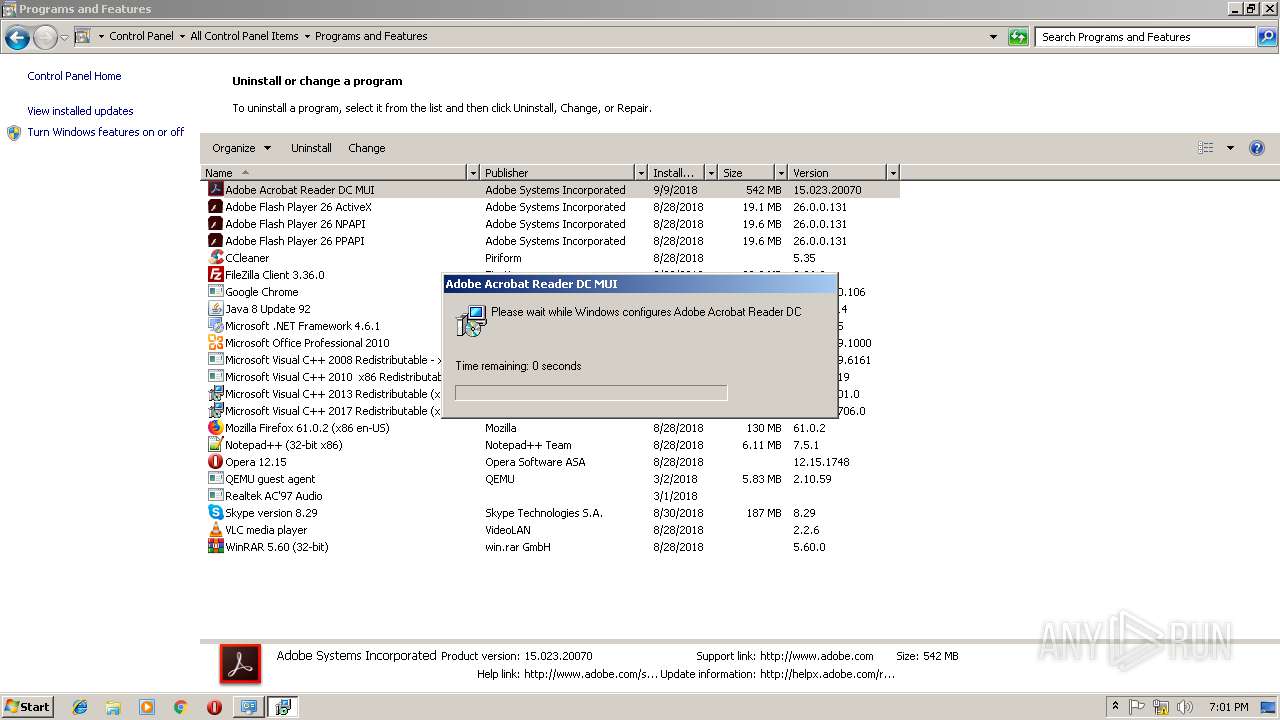Click the Realtek AC'97 Audio icon
This screenshot has width=1280, height=720.
coord(215,496)
